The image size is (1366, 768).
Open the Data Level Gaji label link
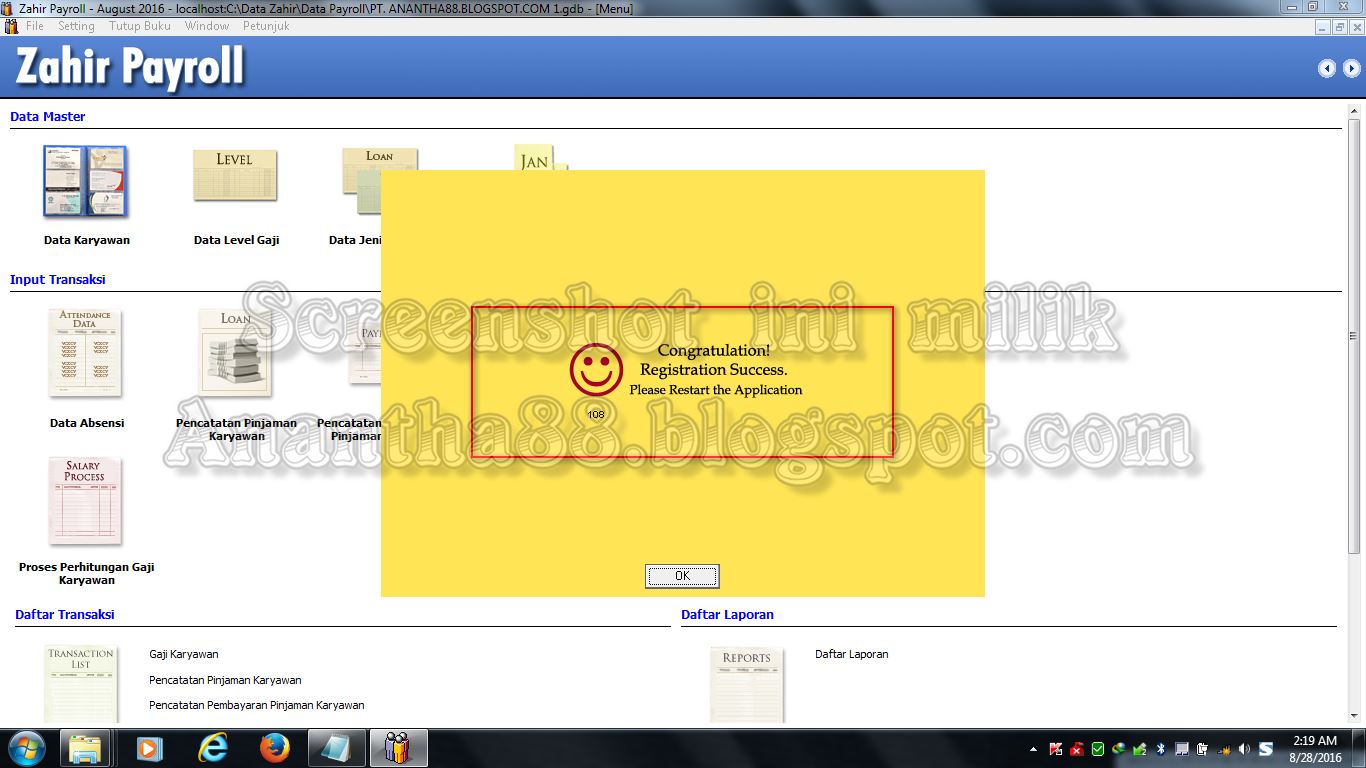click(x=237, y=240)
